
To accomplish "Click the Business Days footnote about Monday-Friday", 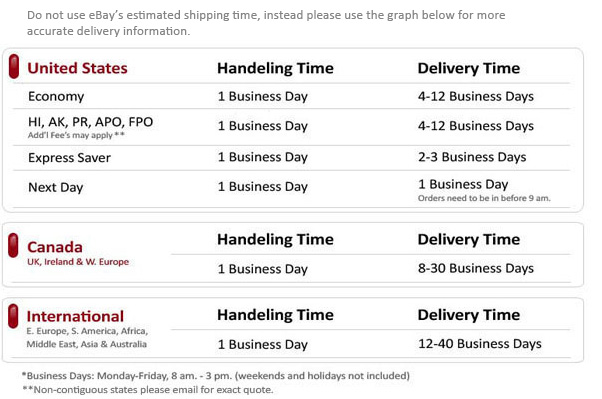I will [216, 376].
